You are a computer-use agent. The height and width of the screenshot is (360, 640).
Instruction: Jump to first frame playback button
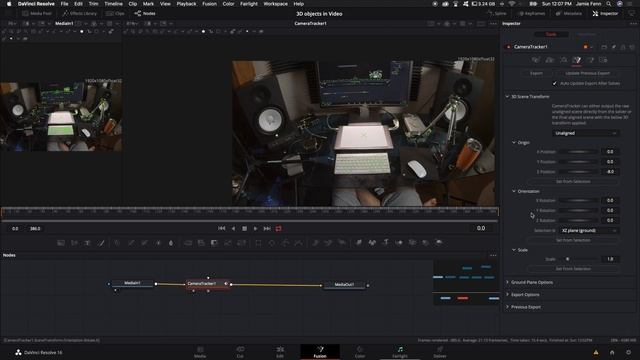pyautogui.click(x=222, y=228)
